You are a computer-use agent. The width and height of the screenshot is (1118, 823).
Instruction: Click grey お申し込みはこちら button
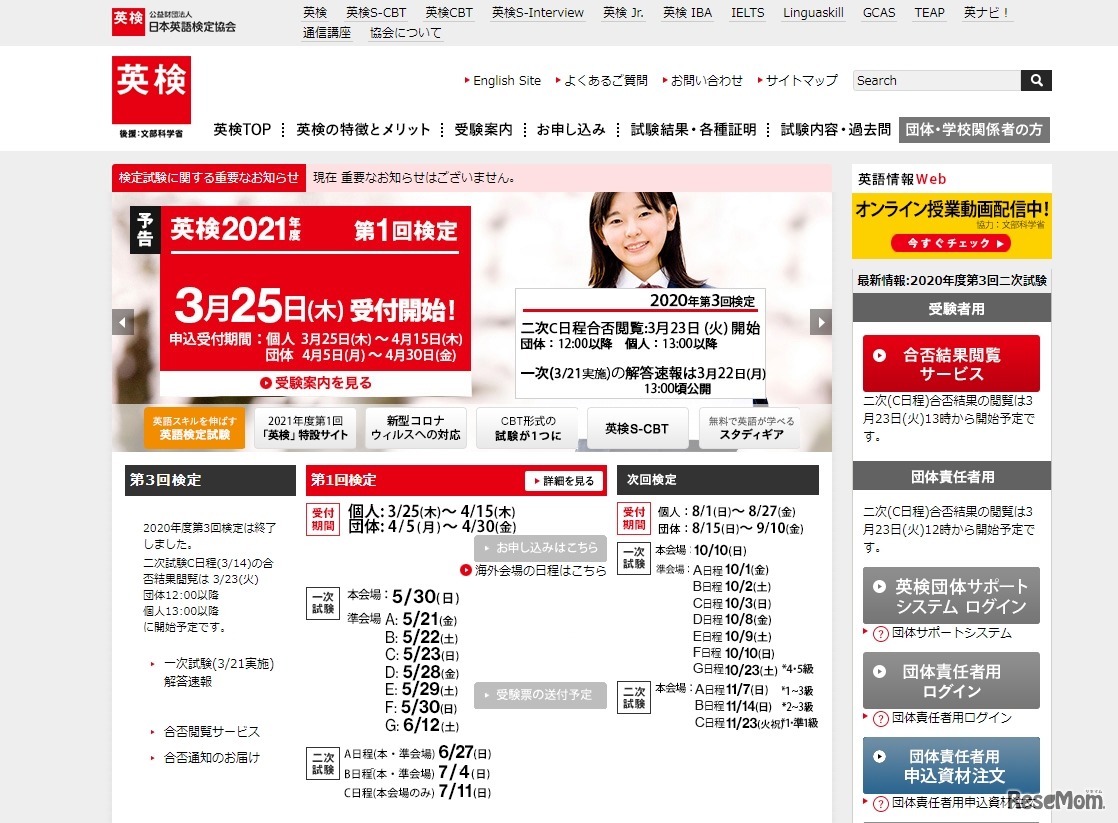540,548
